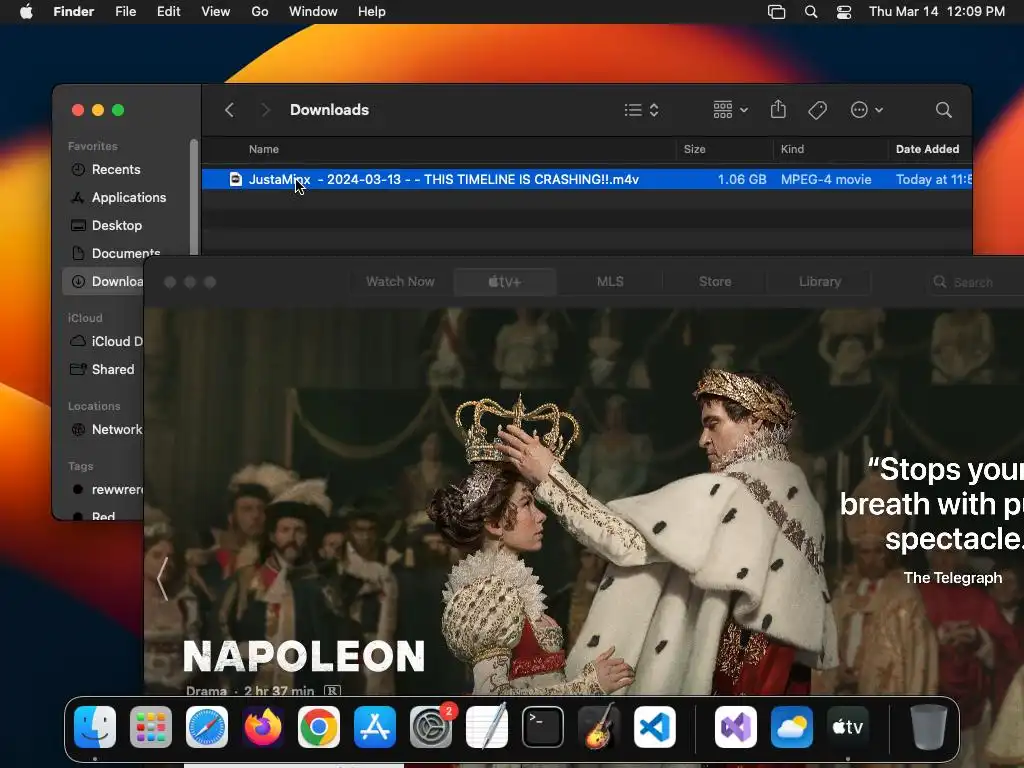1024x768 pixels.
Task: Select Downloads in Finder sidebar
Action: 104,281
